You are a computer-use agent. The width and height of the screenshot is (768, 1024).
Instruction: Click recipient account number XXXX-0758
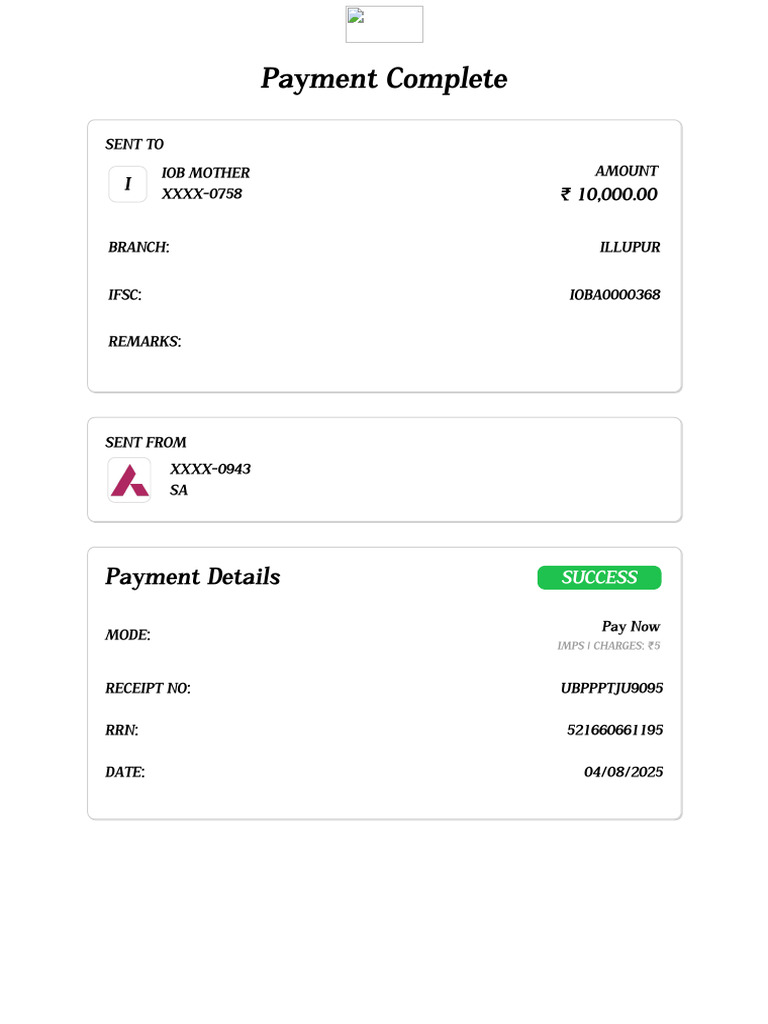pos(202,194)
